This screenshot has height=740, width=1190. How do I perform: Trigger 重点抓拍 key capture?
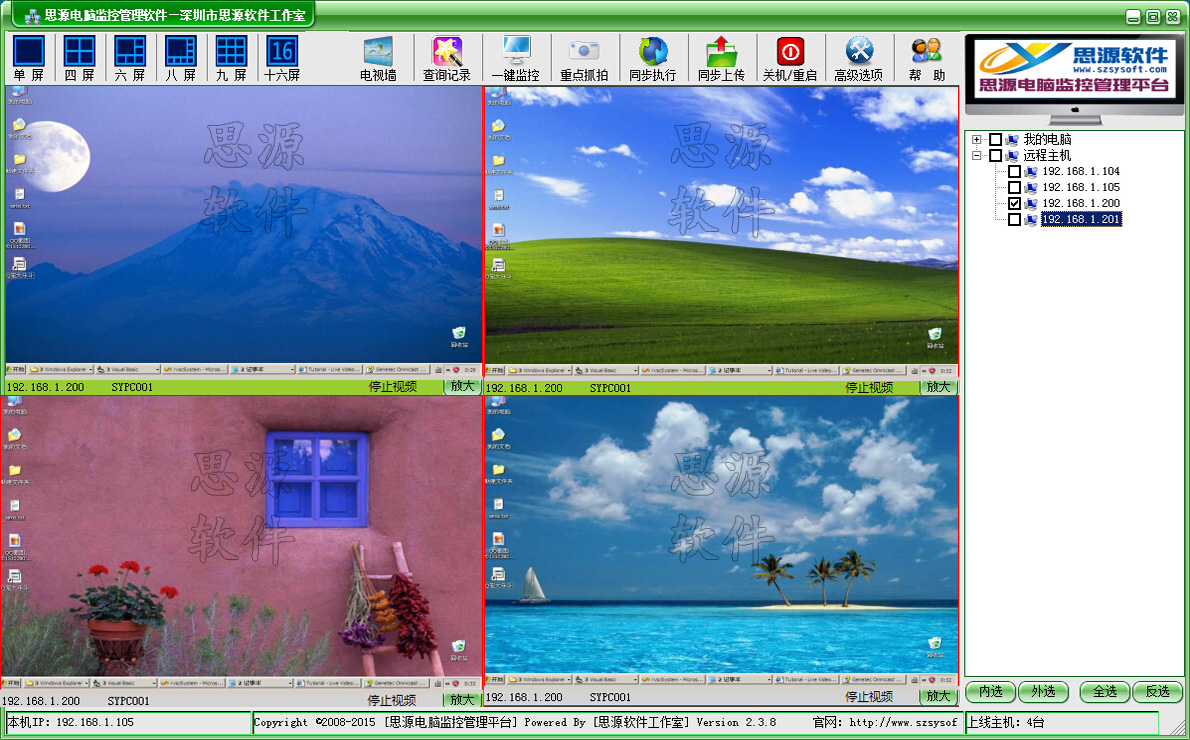click(x=584, y=57)
